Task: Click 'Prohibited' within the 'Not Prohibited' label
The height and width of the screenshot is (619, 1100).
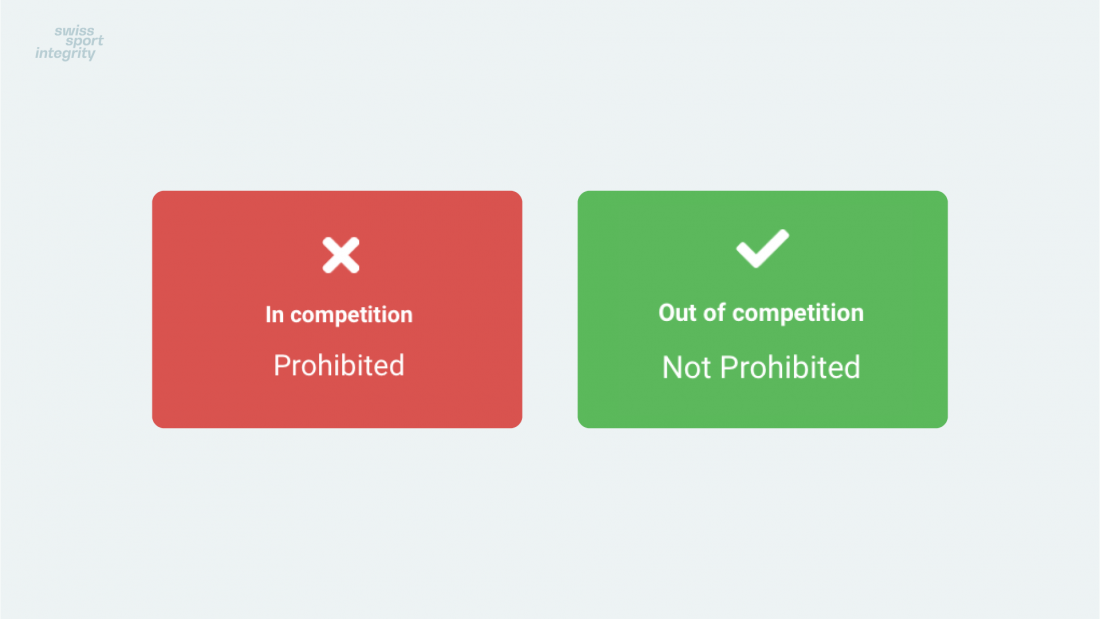Action: tap(791, 368)
